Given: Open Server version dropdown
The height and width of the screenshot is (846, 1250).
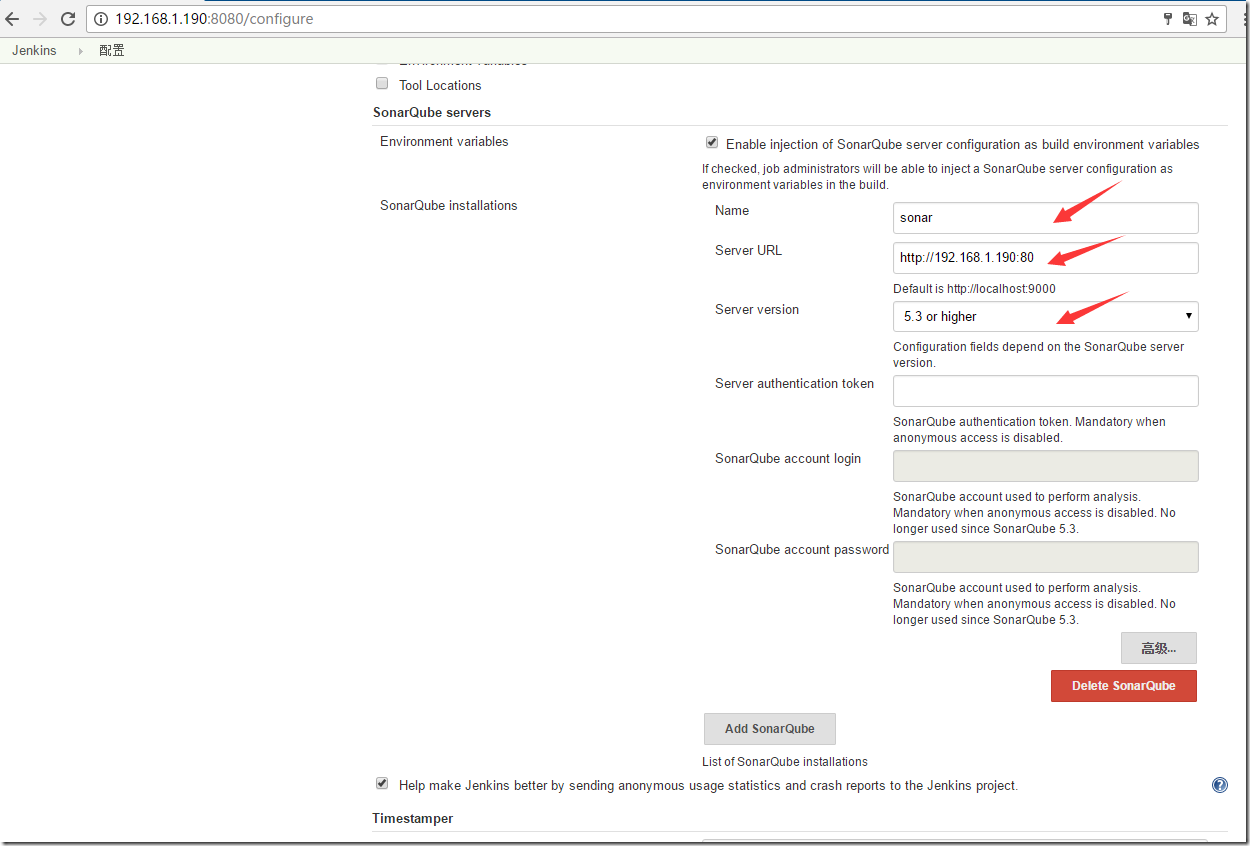Looking at the screenshot, I should click(x=1045, y=316).
